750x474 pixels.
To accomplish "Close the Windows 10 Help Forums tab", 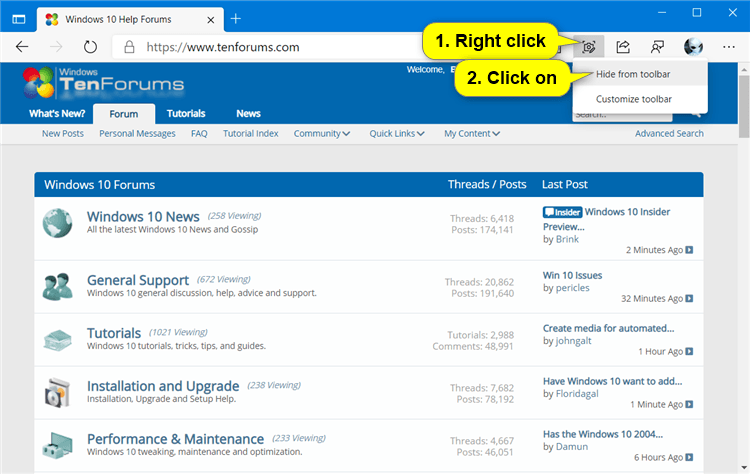I will 210,20.
